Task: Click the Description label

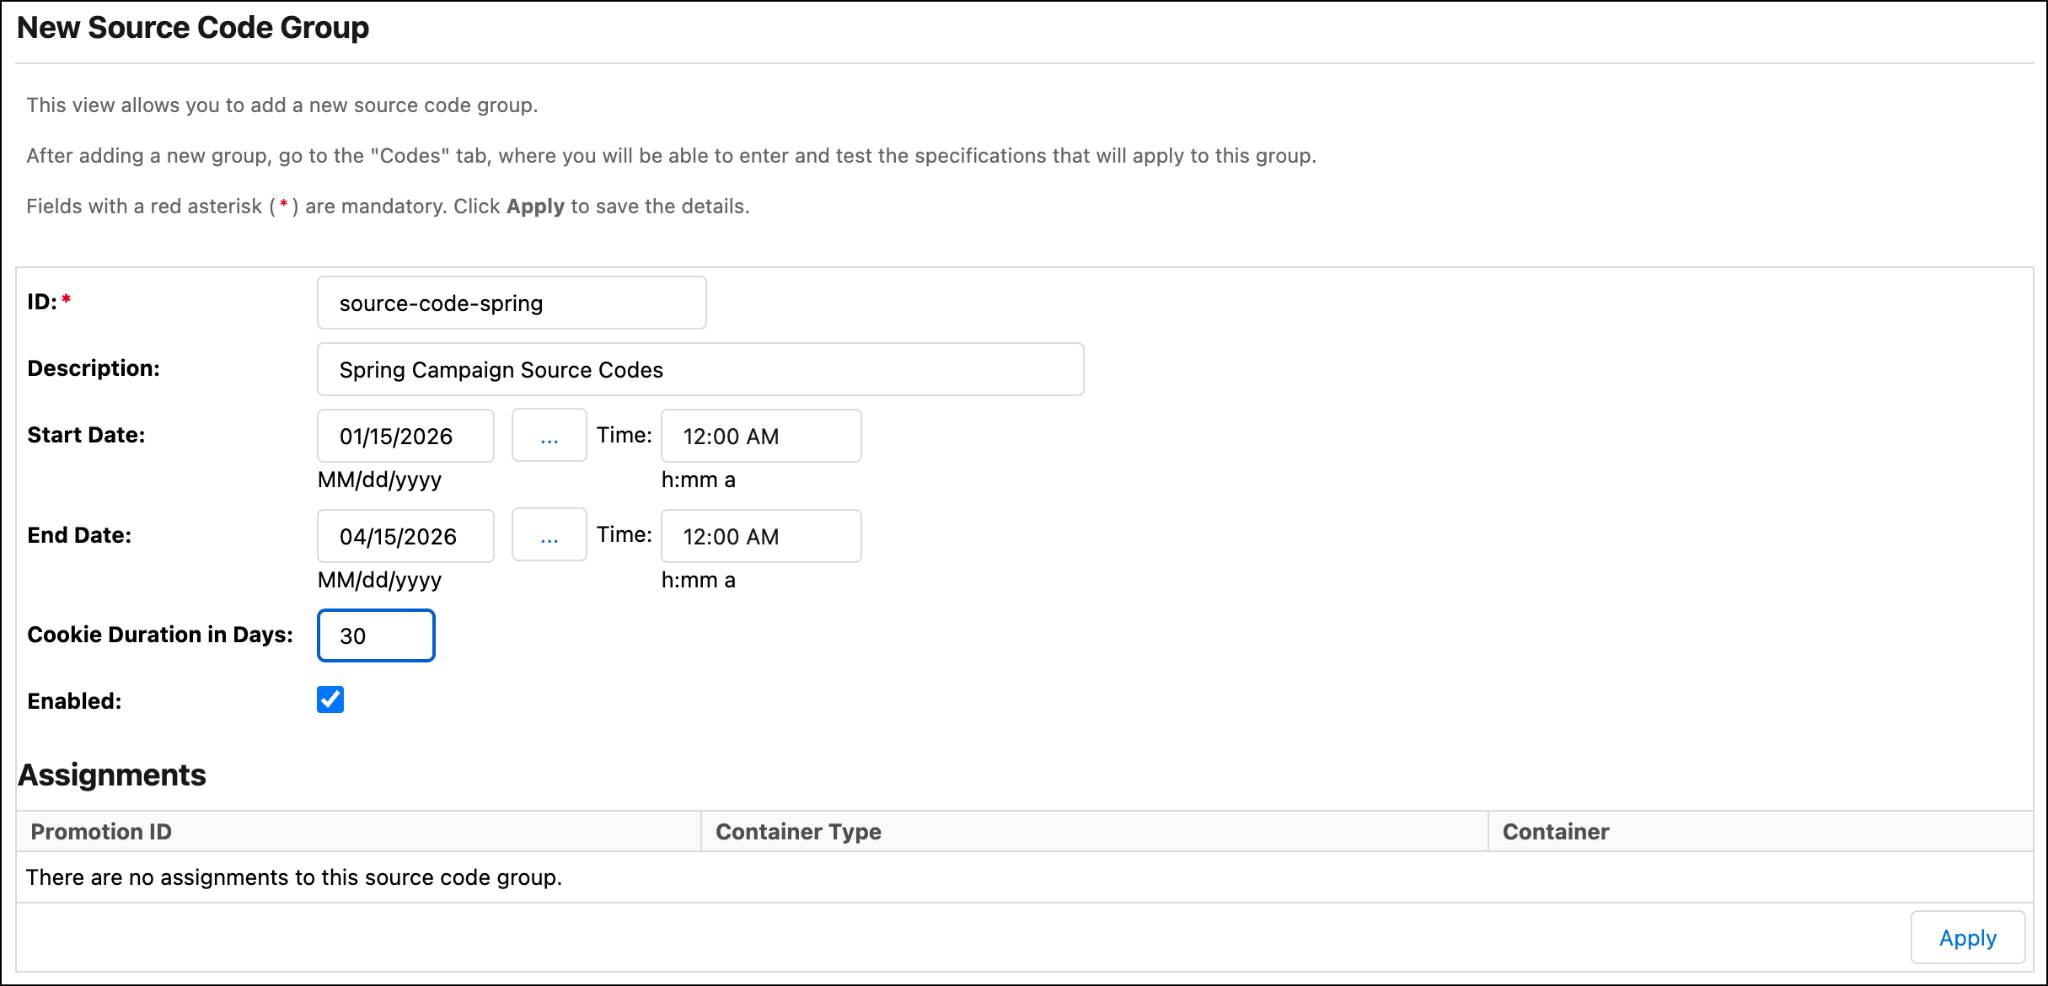Action: (x=93, y=369)
